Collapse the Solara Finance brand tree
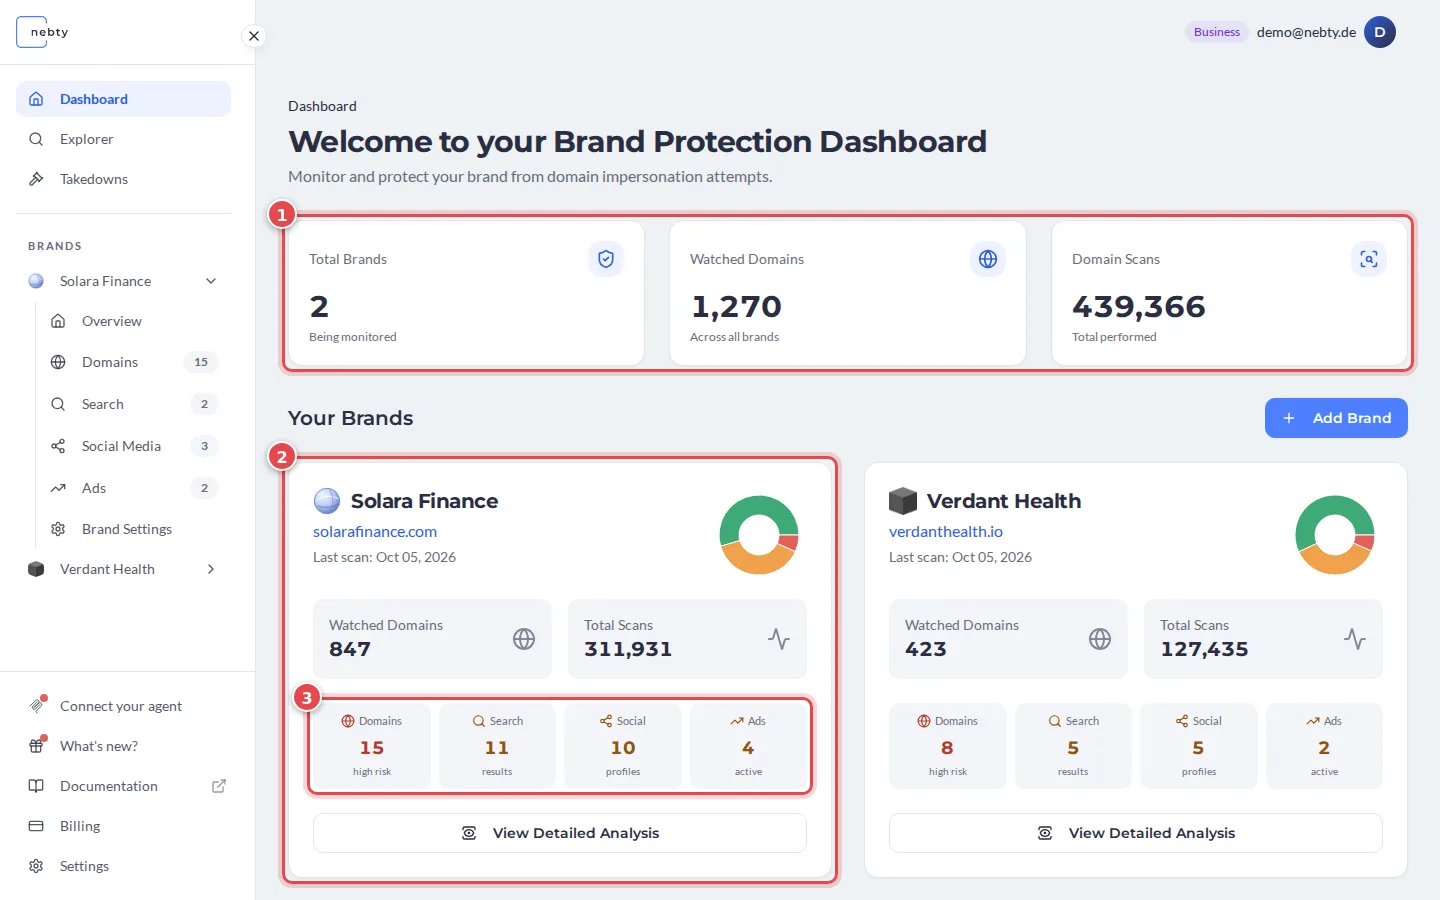This screenshot has height=900, width=1440. point(211,281)
